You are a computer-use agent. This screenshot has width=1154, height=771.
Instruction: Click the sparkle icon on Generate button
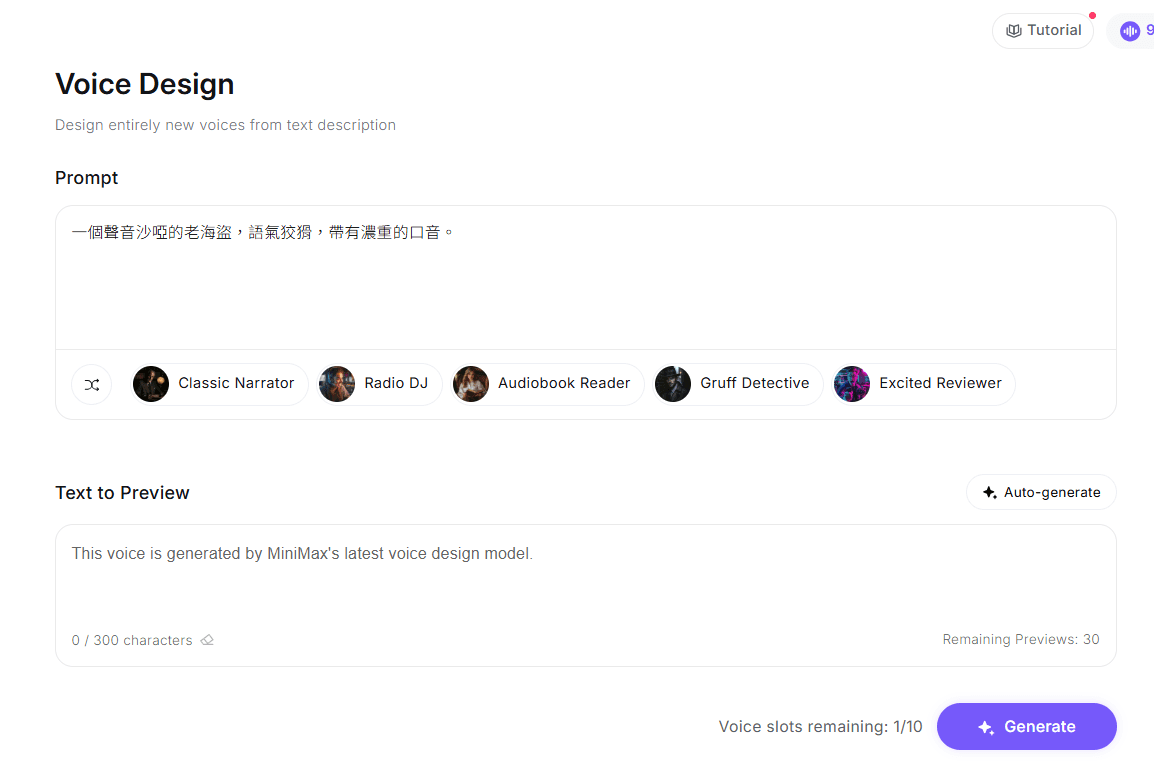tap(986, 727)
